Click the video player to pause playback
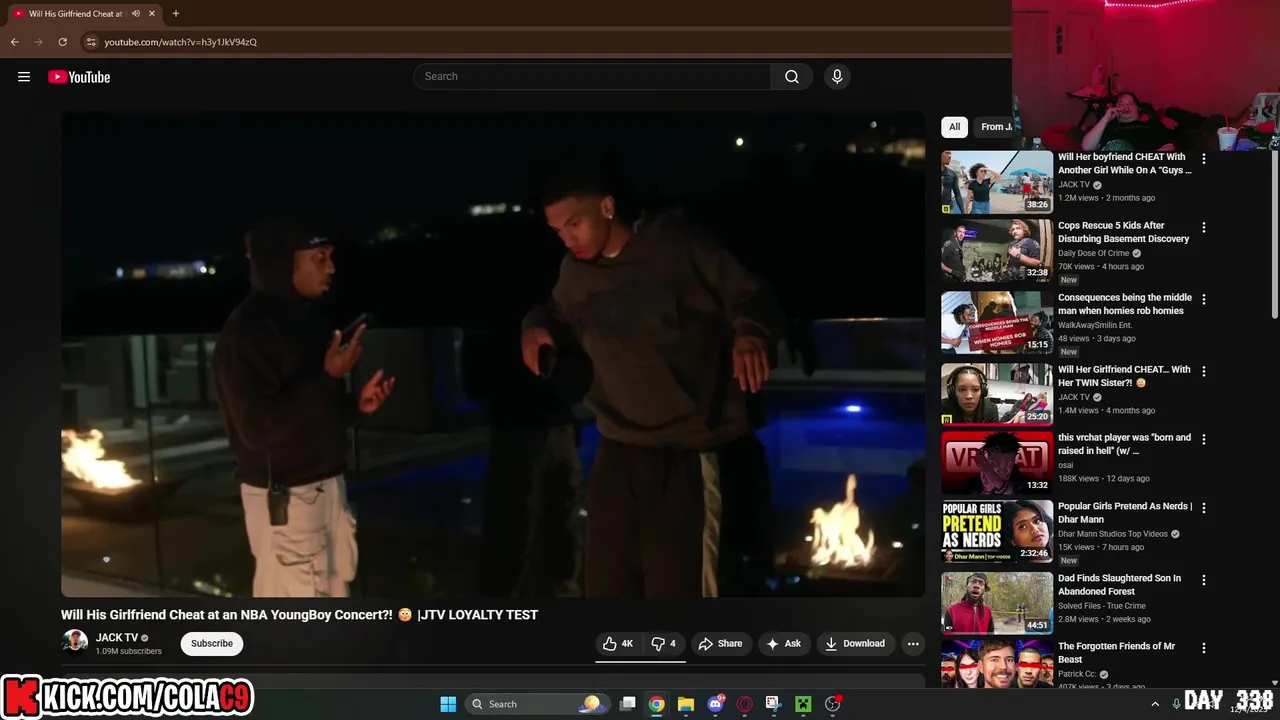 click(x=493, y=354)
